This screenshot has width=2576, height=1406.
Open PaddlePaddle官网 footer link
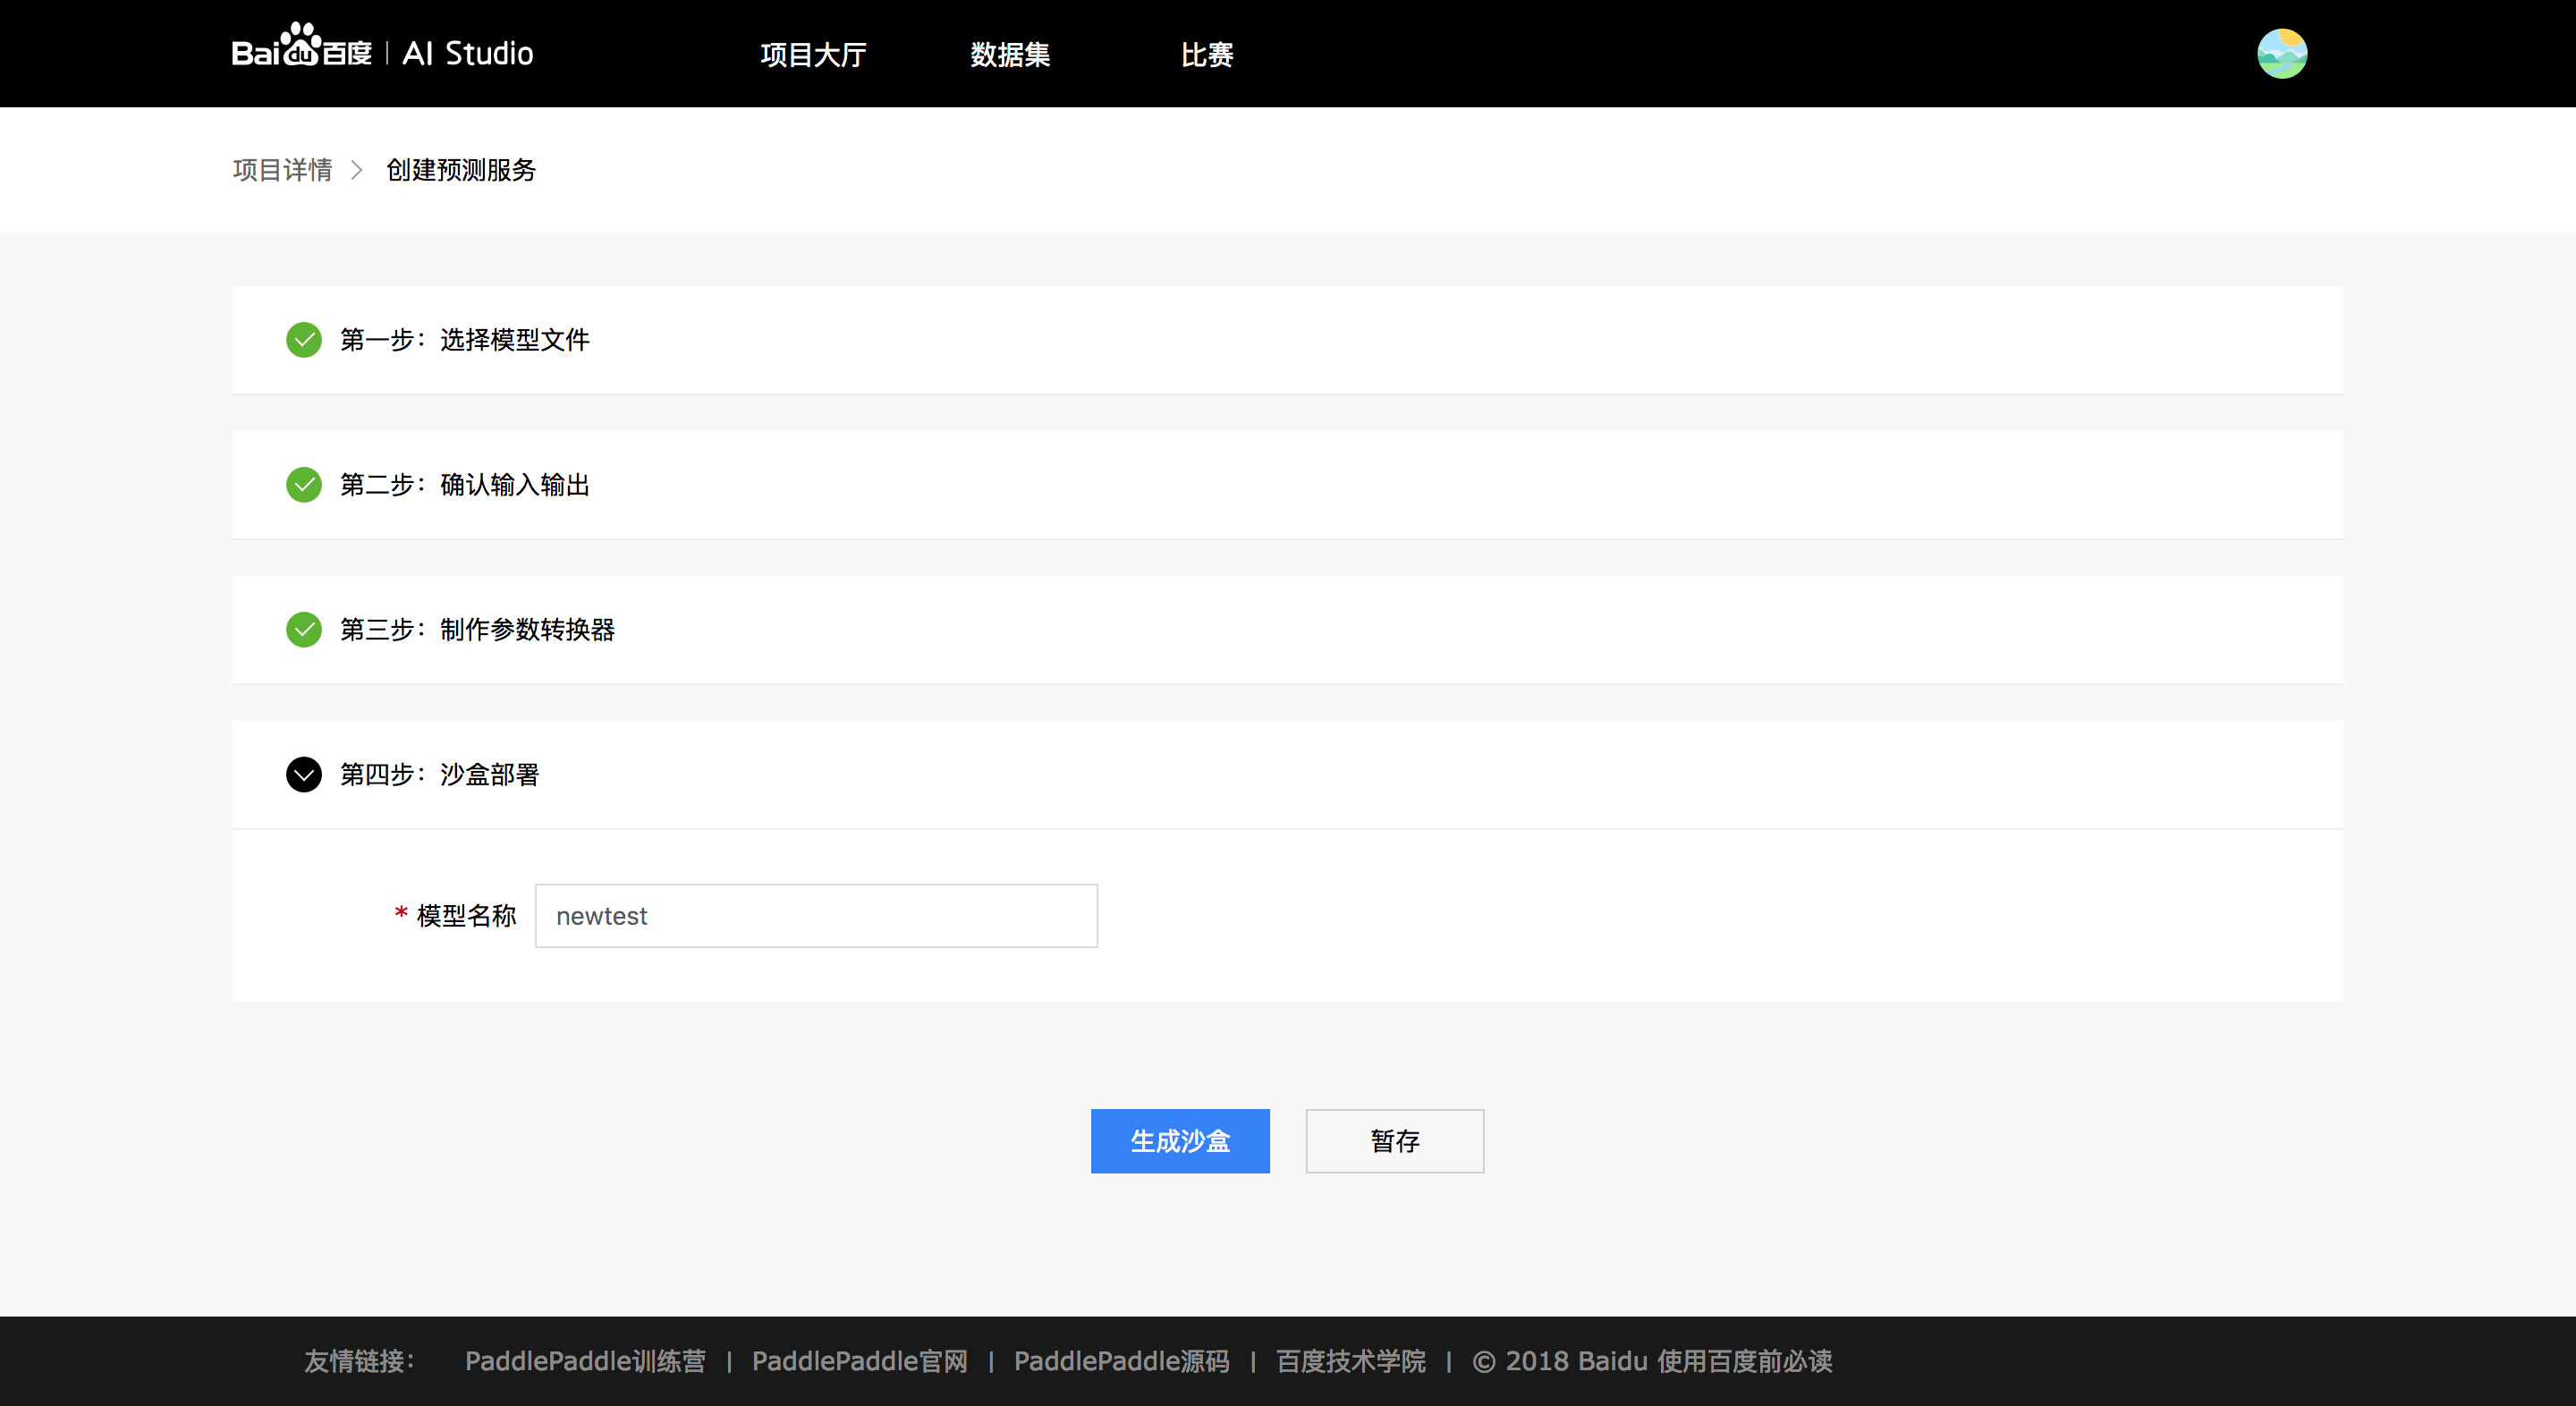point(859,1361)
